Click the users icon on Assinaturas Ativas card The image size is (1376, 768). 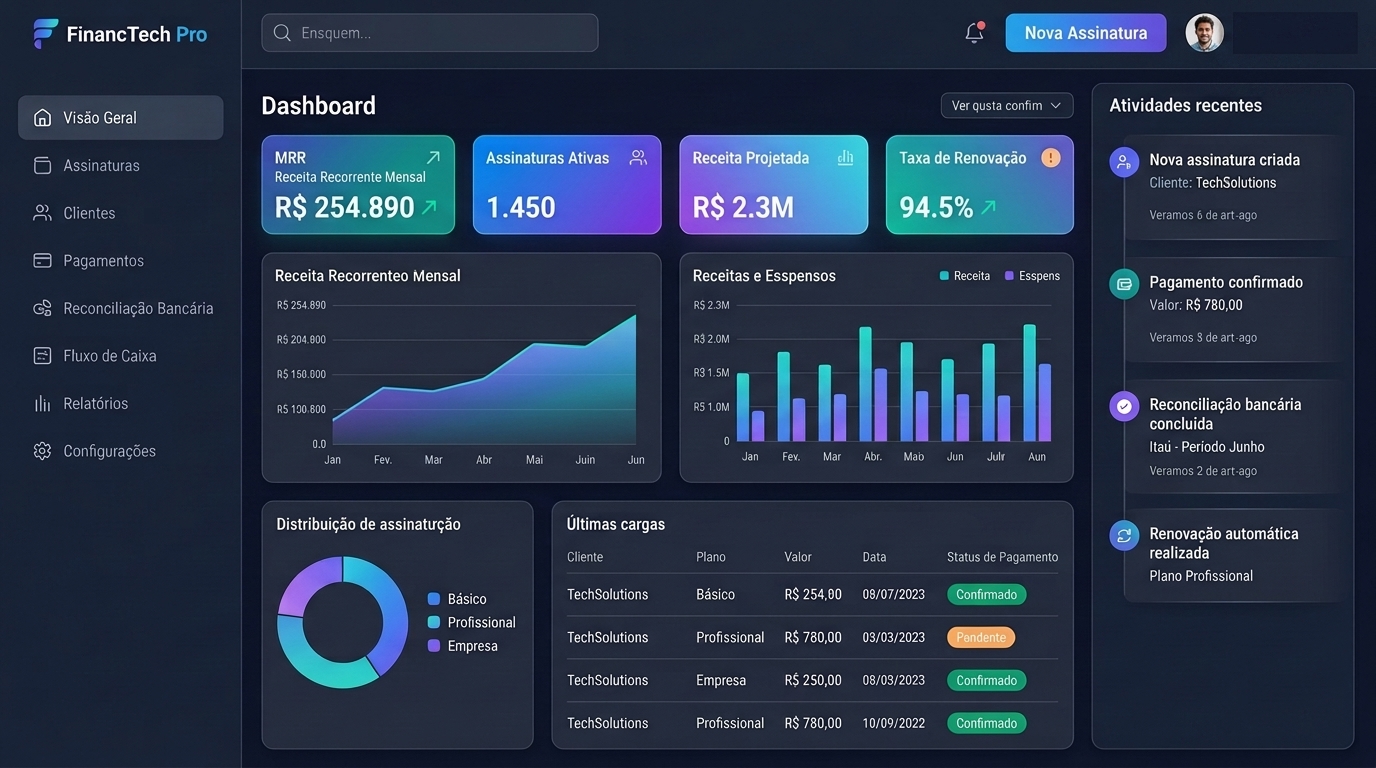pos(638,157)
